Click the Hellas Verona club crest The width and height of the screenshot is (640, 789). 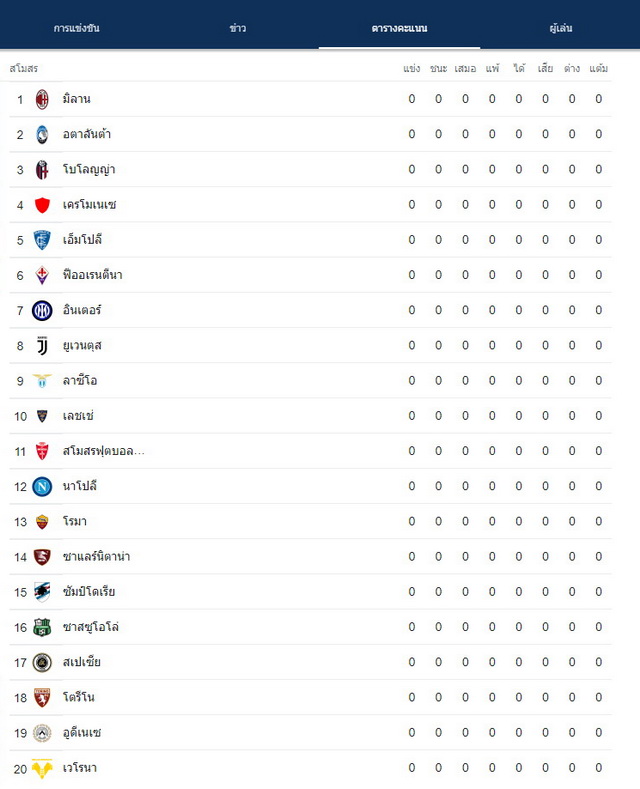tap(42, 768)
